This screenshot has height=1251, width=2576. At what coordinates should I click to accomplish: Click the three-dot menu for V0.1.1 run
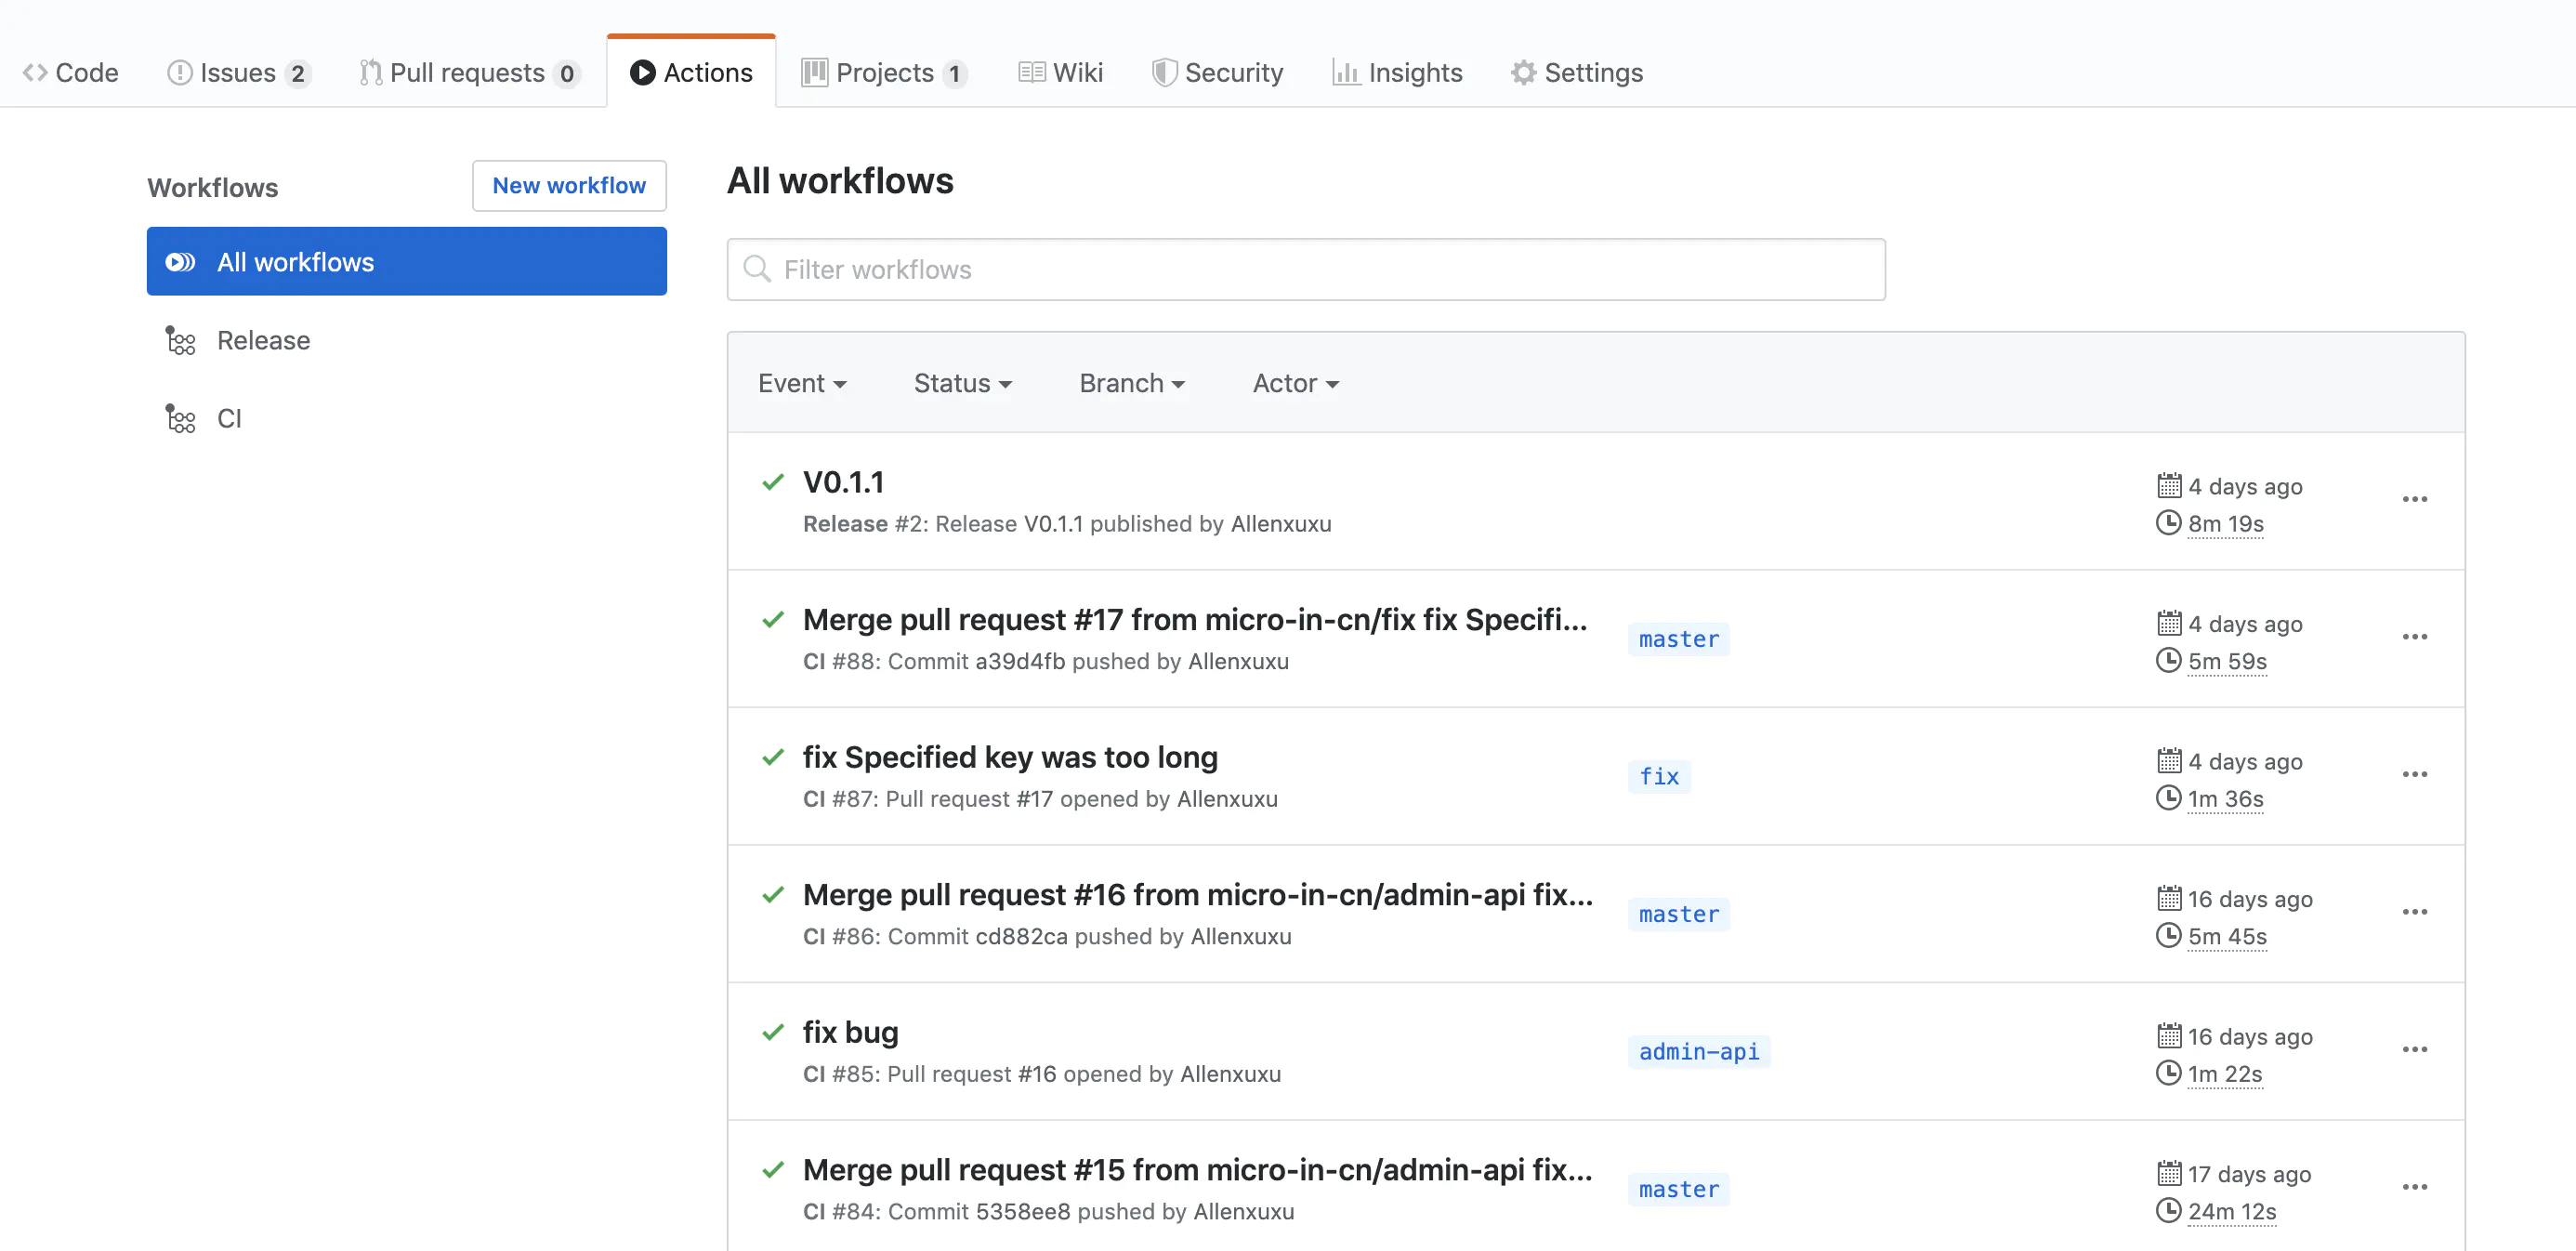pyautogui.click(x=2414, y=499)
